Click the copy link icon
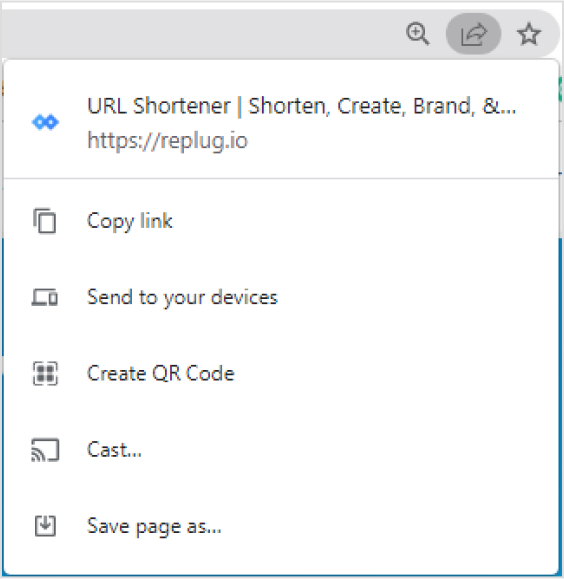The width and height of the screenshot is (564, 579). point(45,221)
